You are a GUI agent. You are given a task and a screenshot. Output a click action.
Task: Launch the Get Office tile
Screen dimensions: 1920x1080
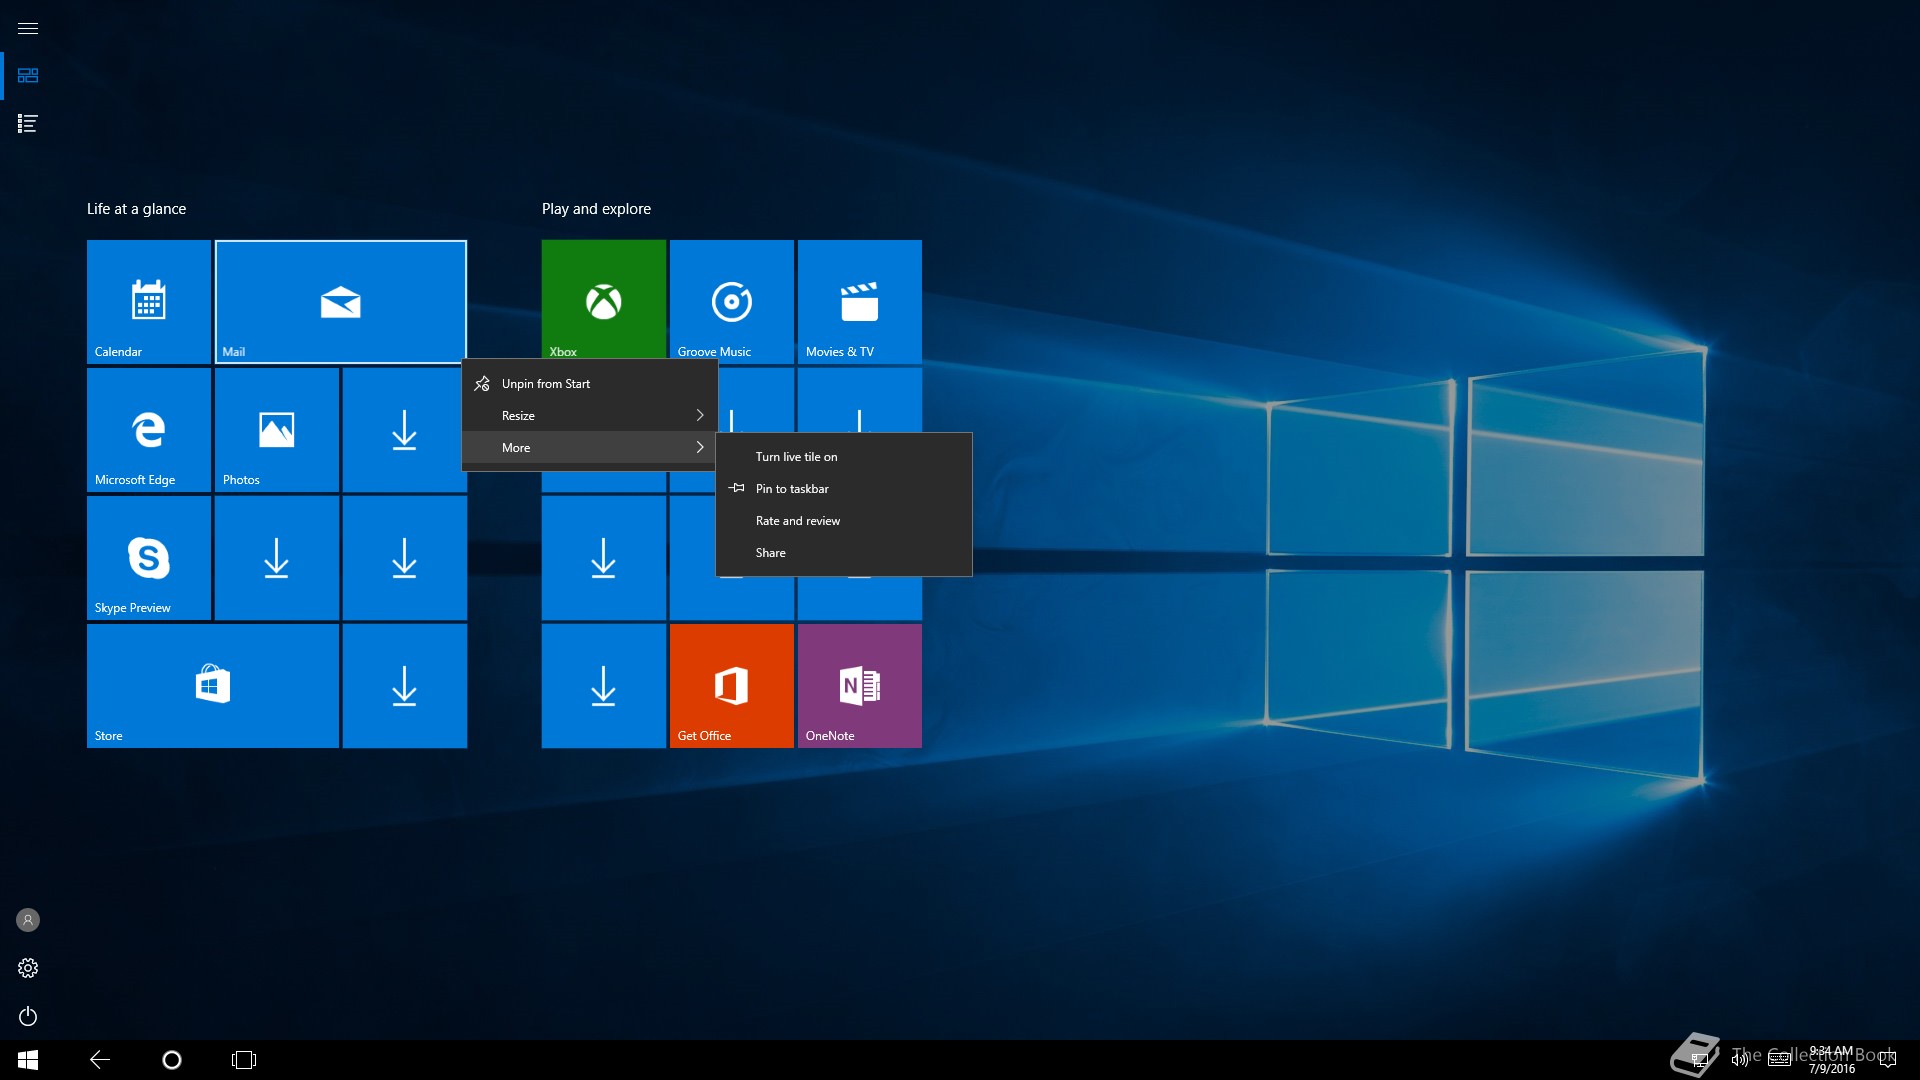click(731, 686)
